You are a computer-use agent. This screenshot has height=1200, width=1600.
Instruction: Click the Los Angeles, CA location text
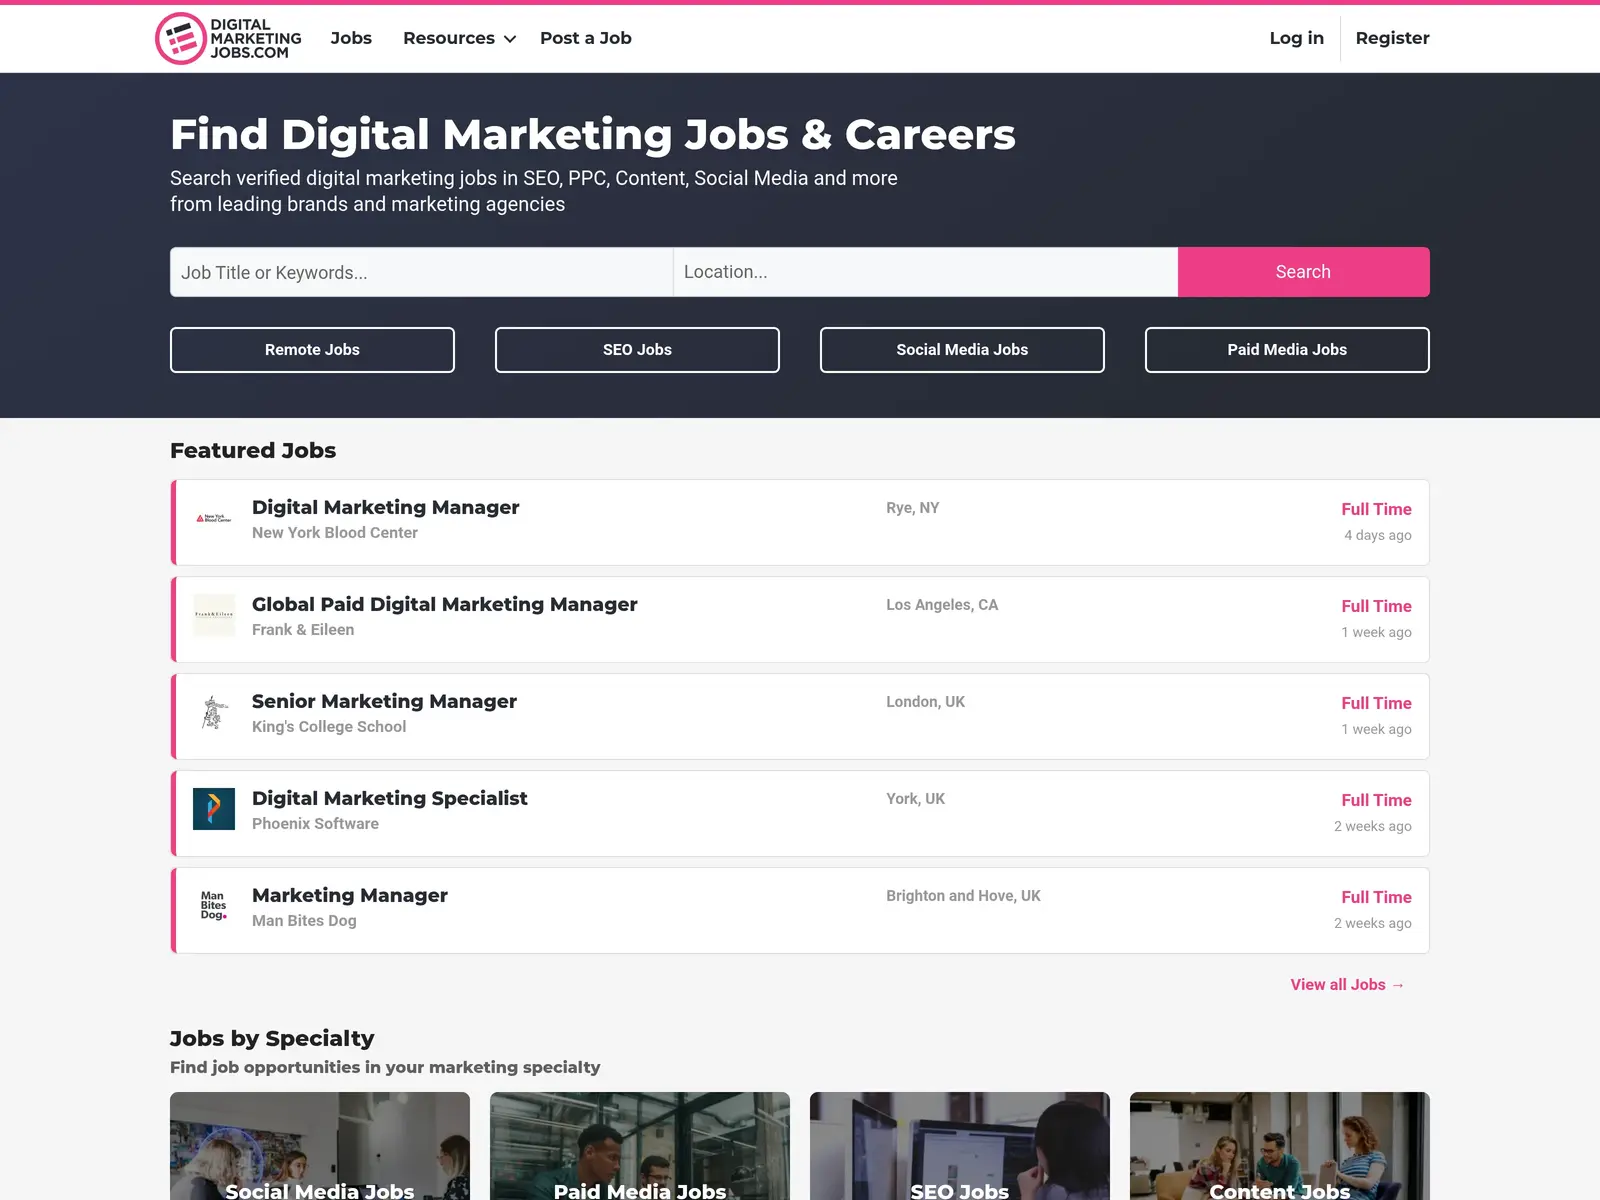[942, 605]
